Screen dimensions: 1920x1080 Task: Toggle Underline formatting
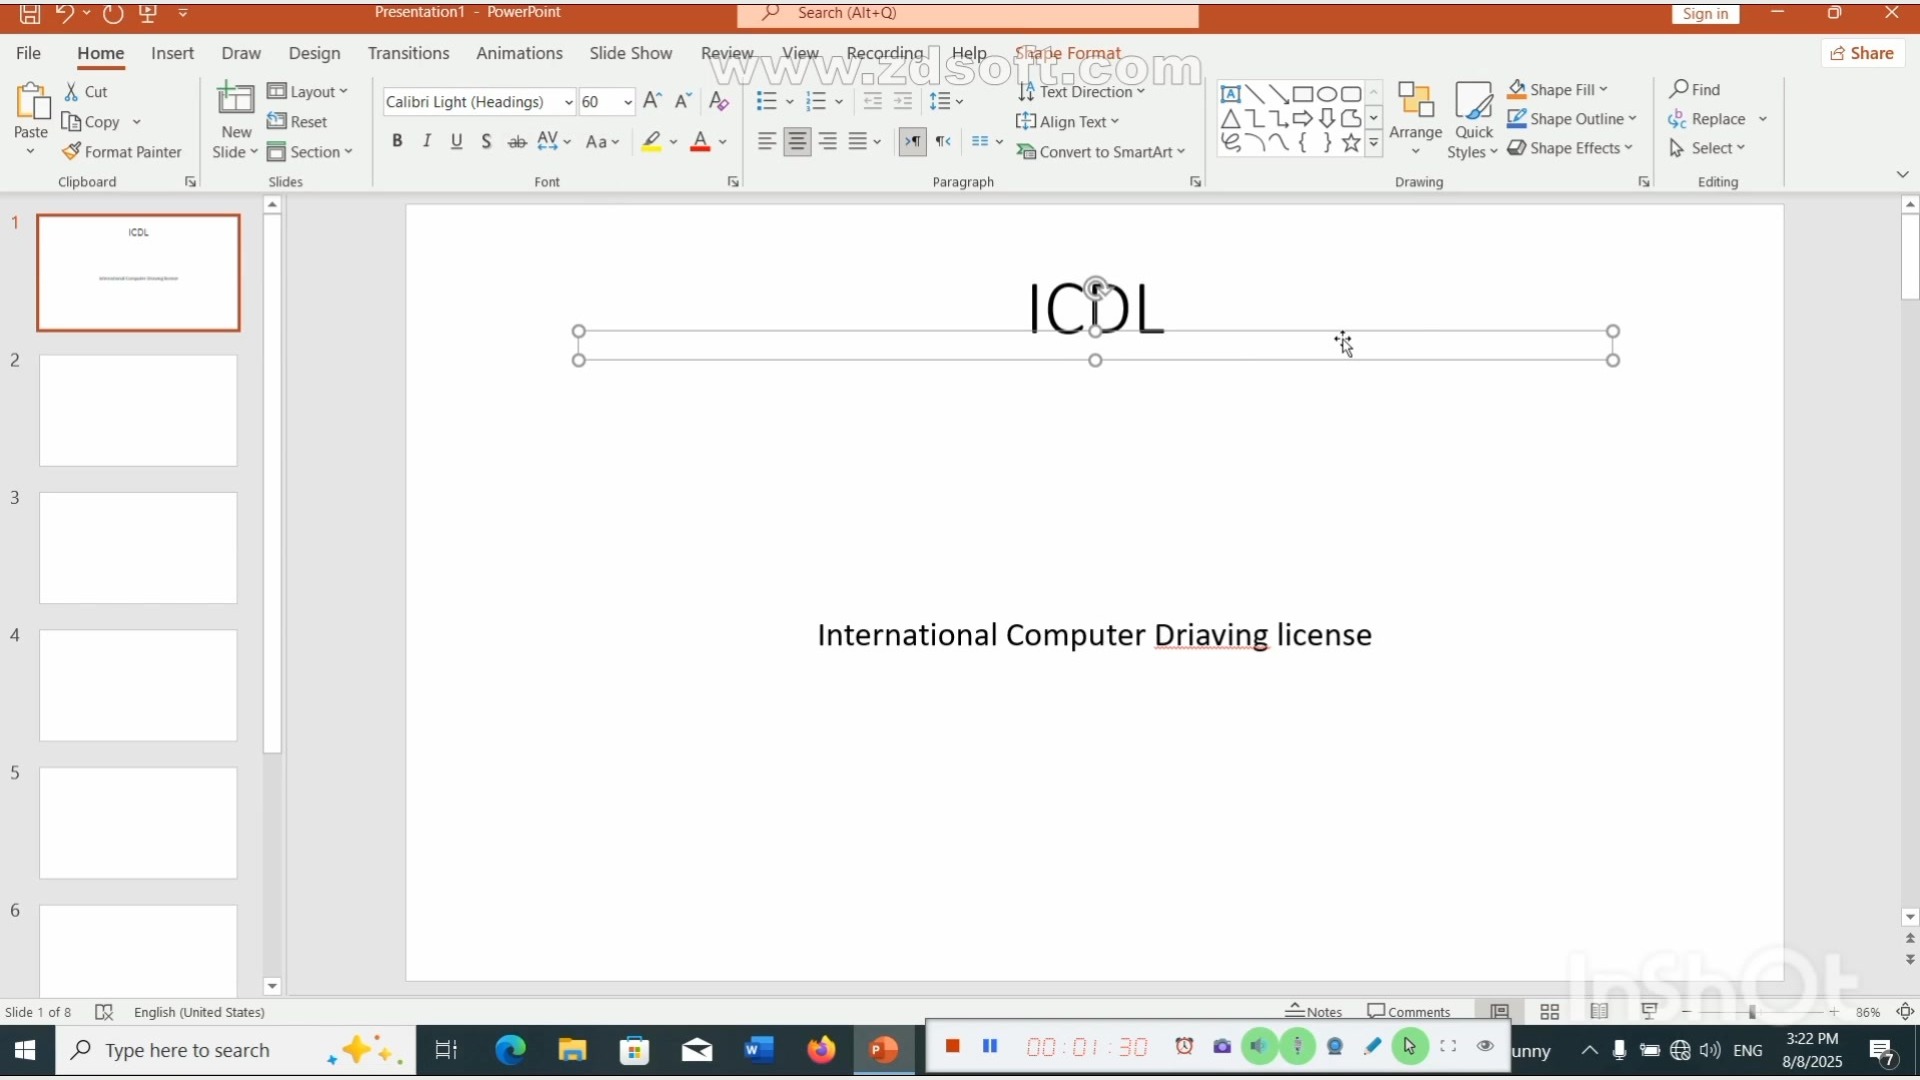456,142
